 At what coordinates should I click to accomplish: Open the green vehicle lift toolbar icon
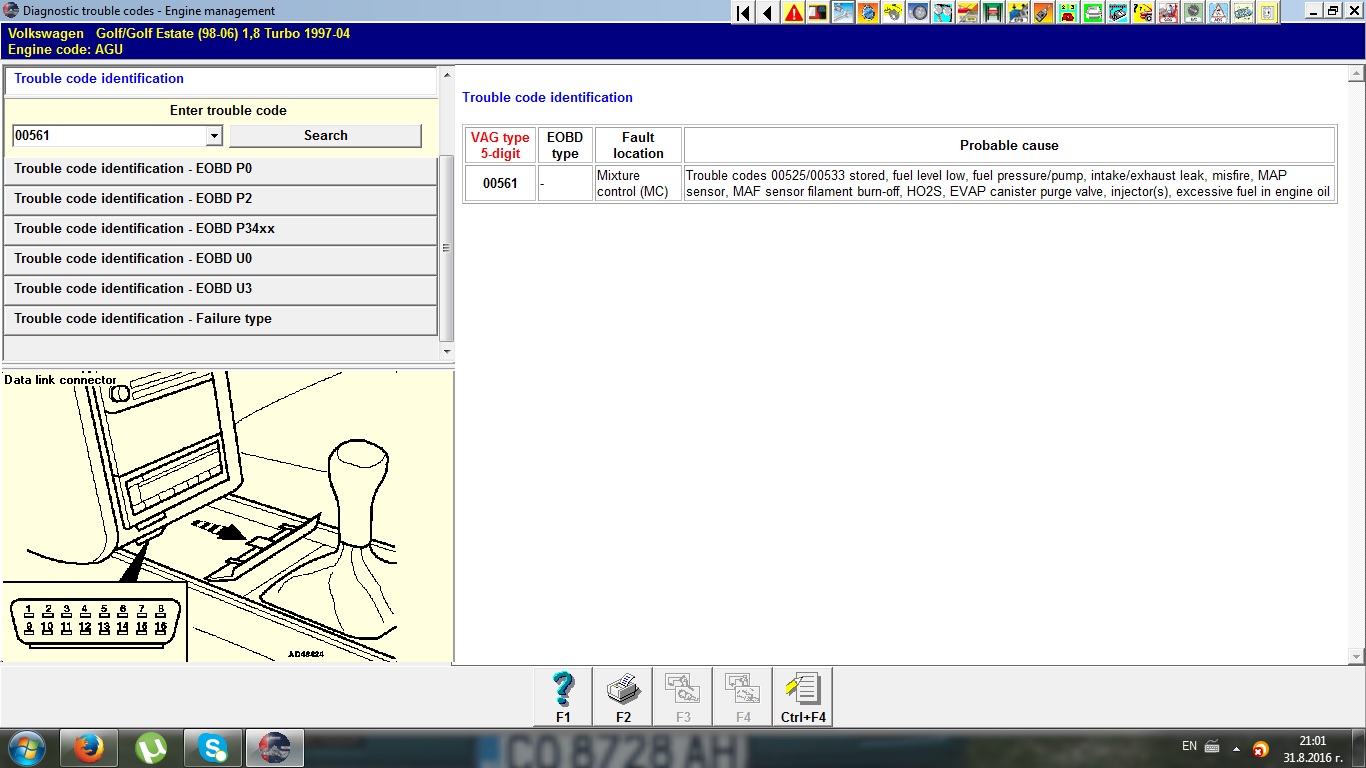(993, 13)
